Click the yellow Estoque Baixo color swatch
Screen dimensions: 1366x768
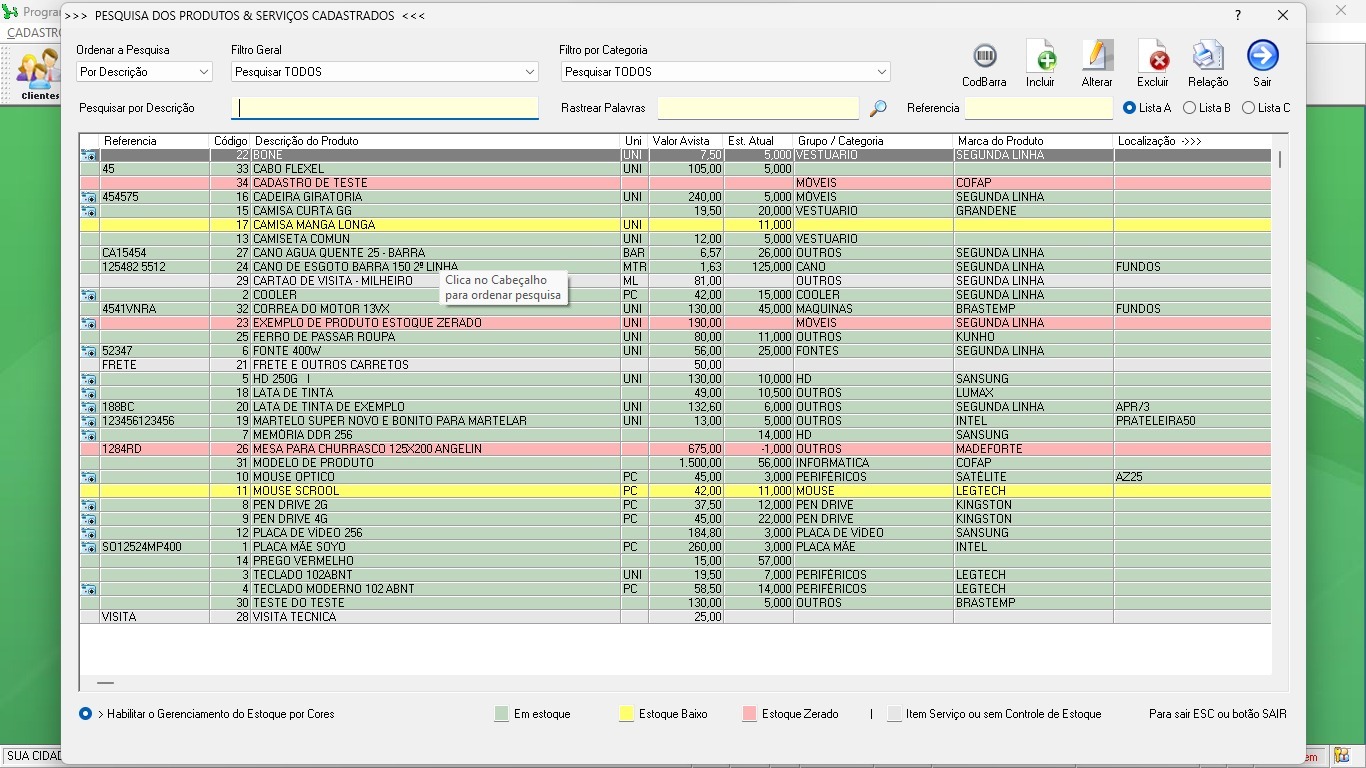pyautogui.click(x=627, y=714)
